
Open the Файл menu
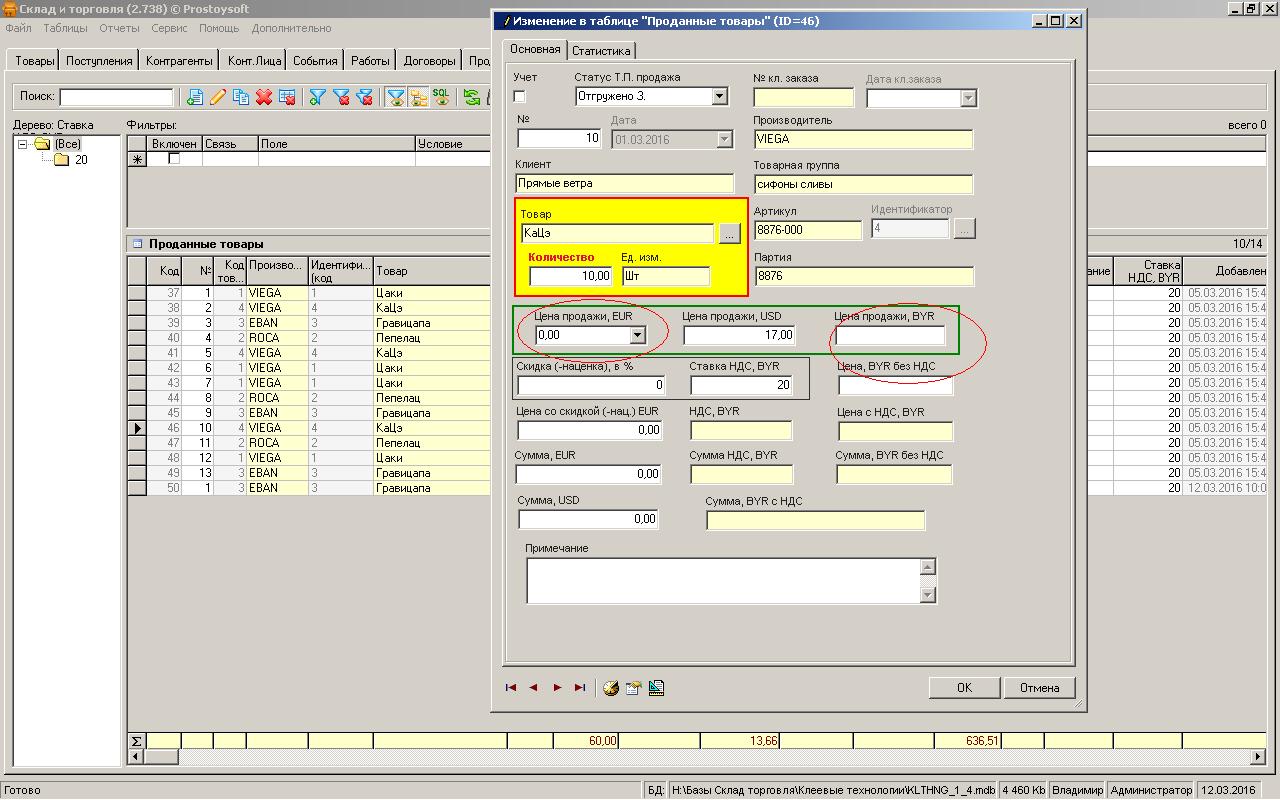pos(18,29)
